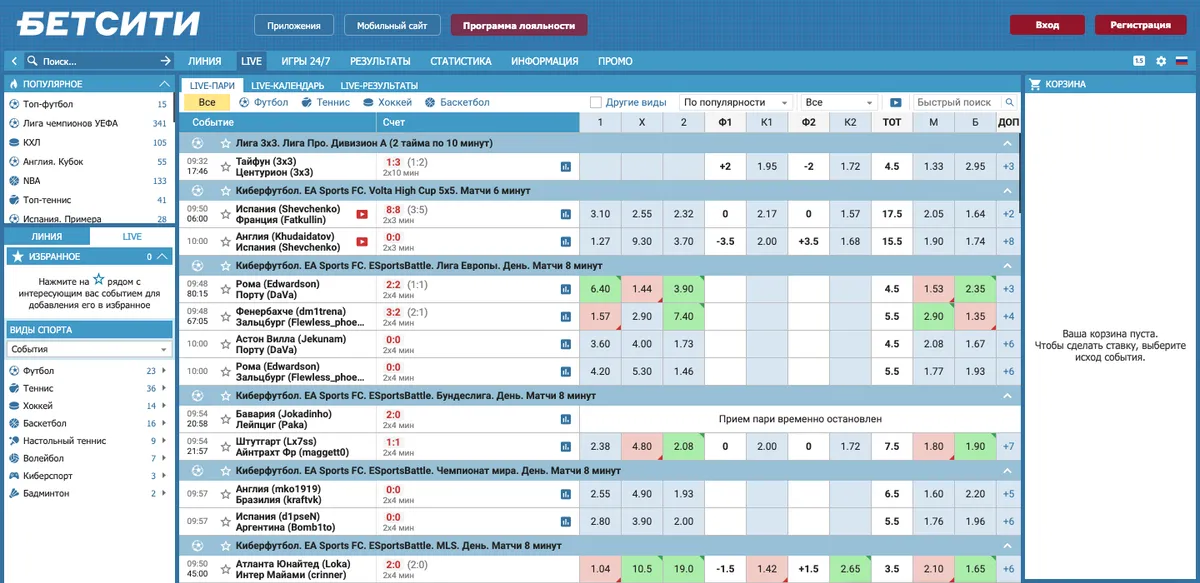Favorite the Атланта Юнайтед (Loka) match star
Screen dimensions: 1200x583
tap(225, 569)
